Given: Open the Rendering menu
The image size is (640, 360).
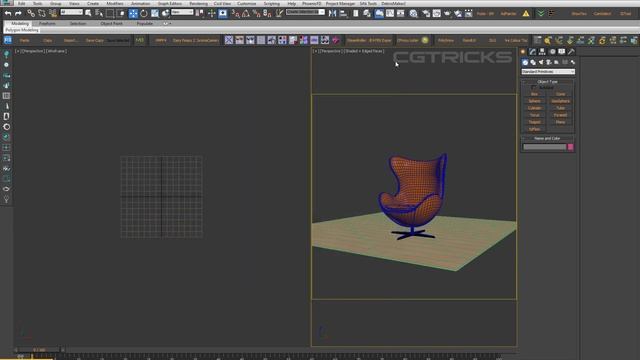Looking at the screenshot, I should (198, 3).
